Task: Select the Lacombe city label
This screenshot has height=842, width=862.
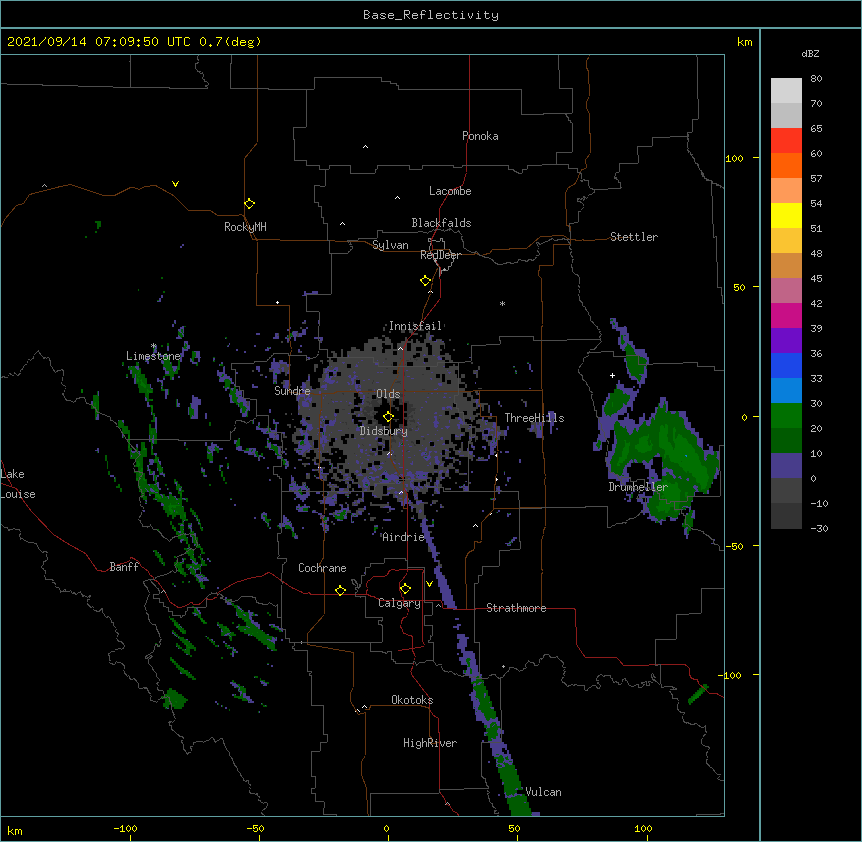Action: coord(450,191)
